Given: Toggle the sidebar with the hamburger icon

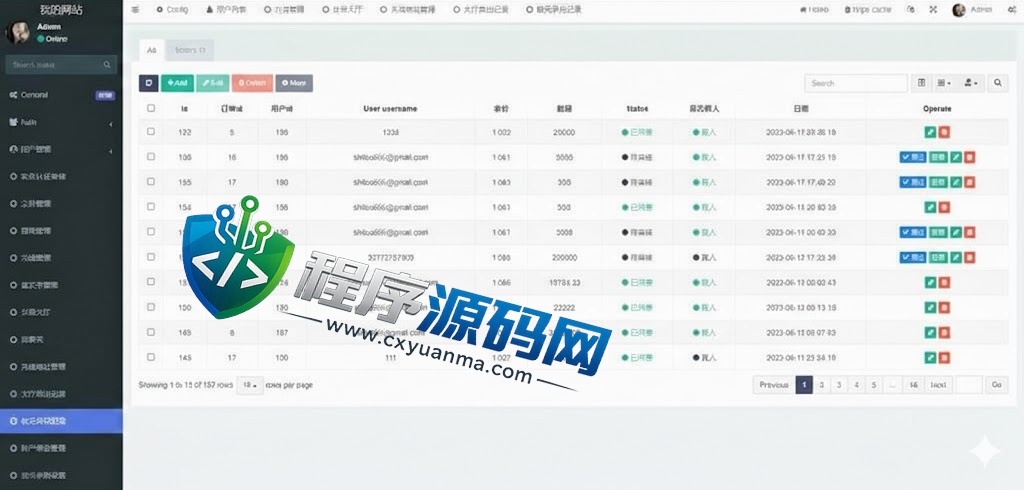Looking at the screenshot, I should 135,10.
